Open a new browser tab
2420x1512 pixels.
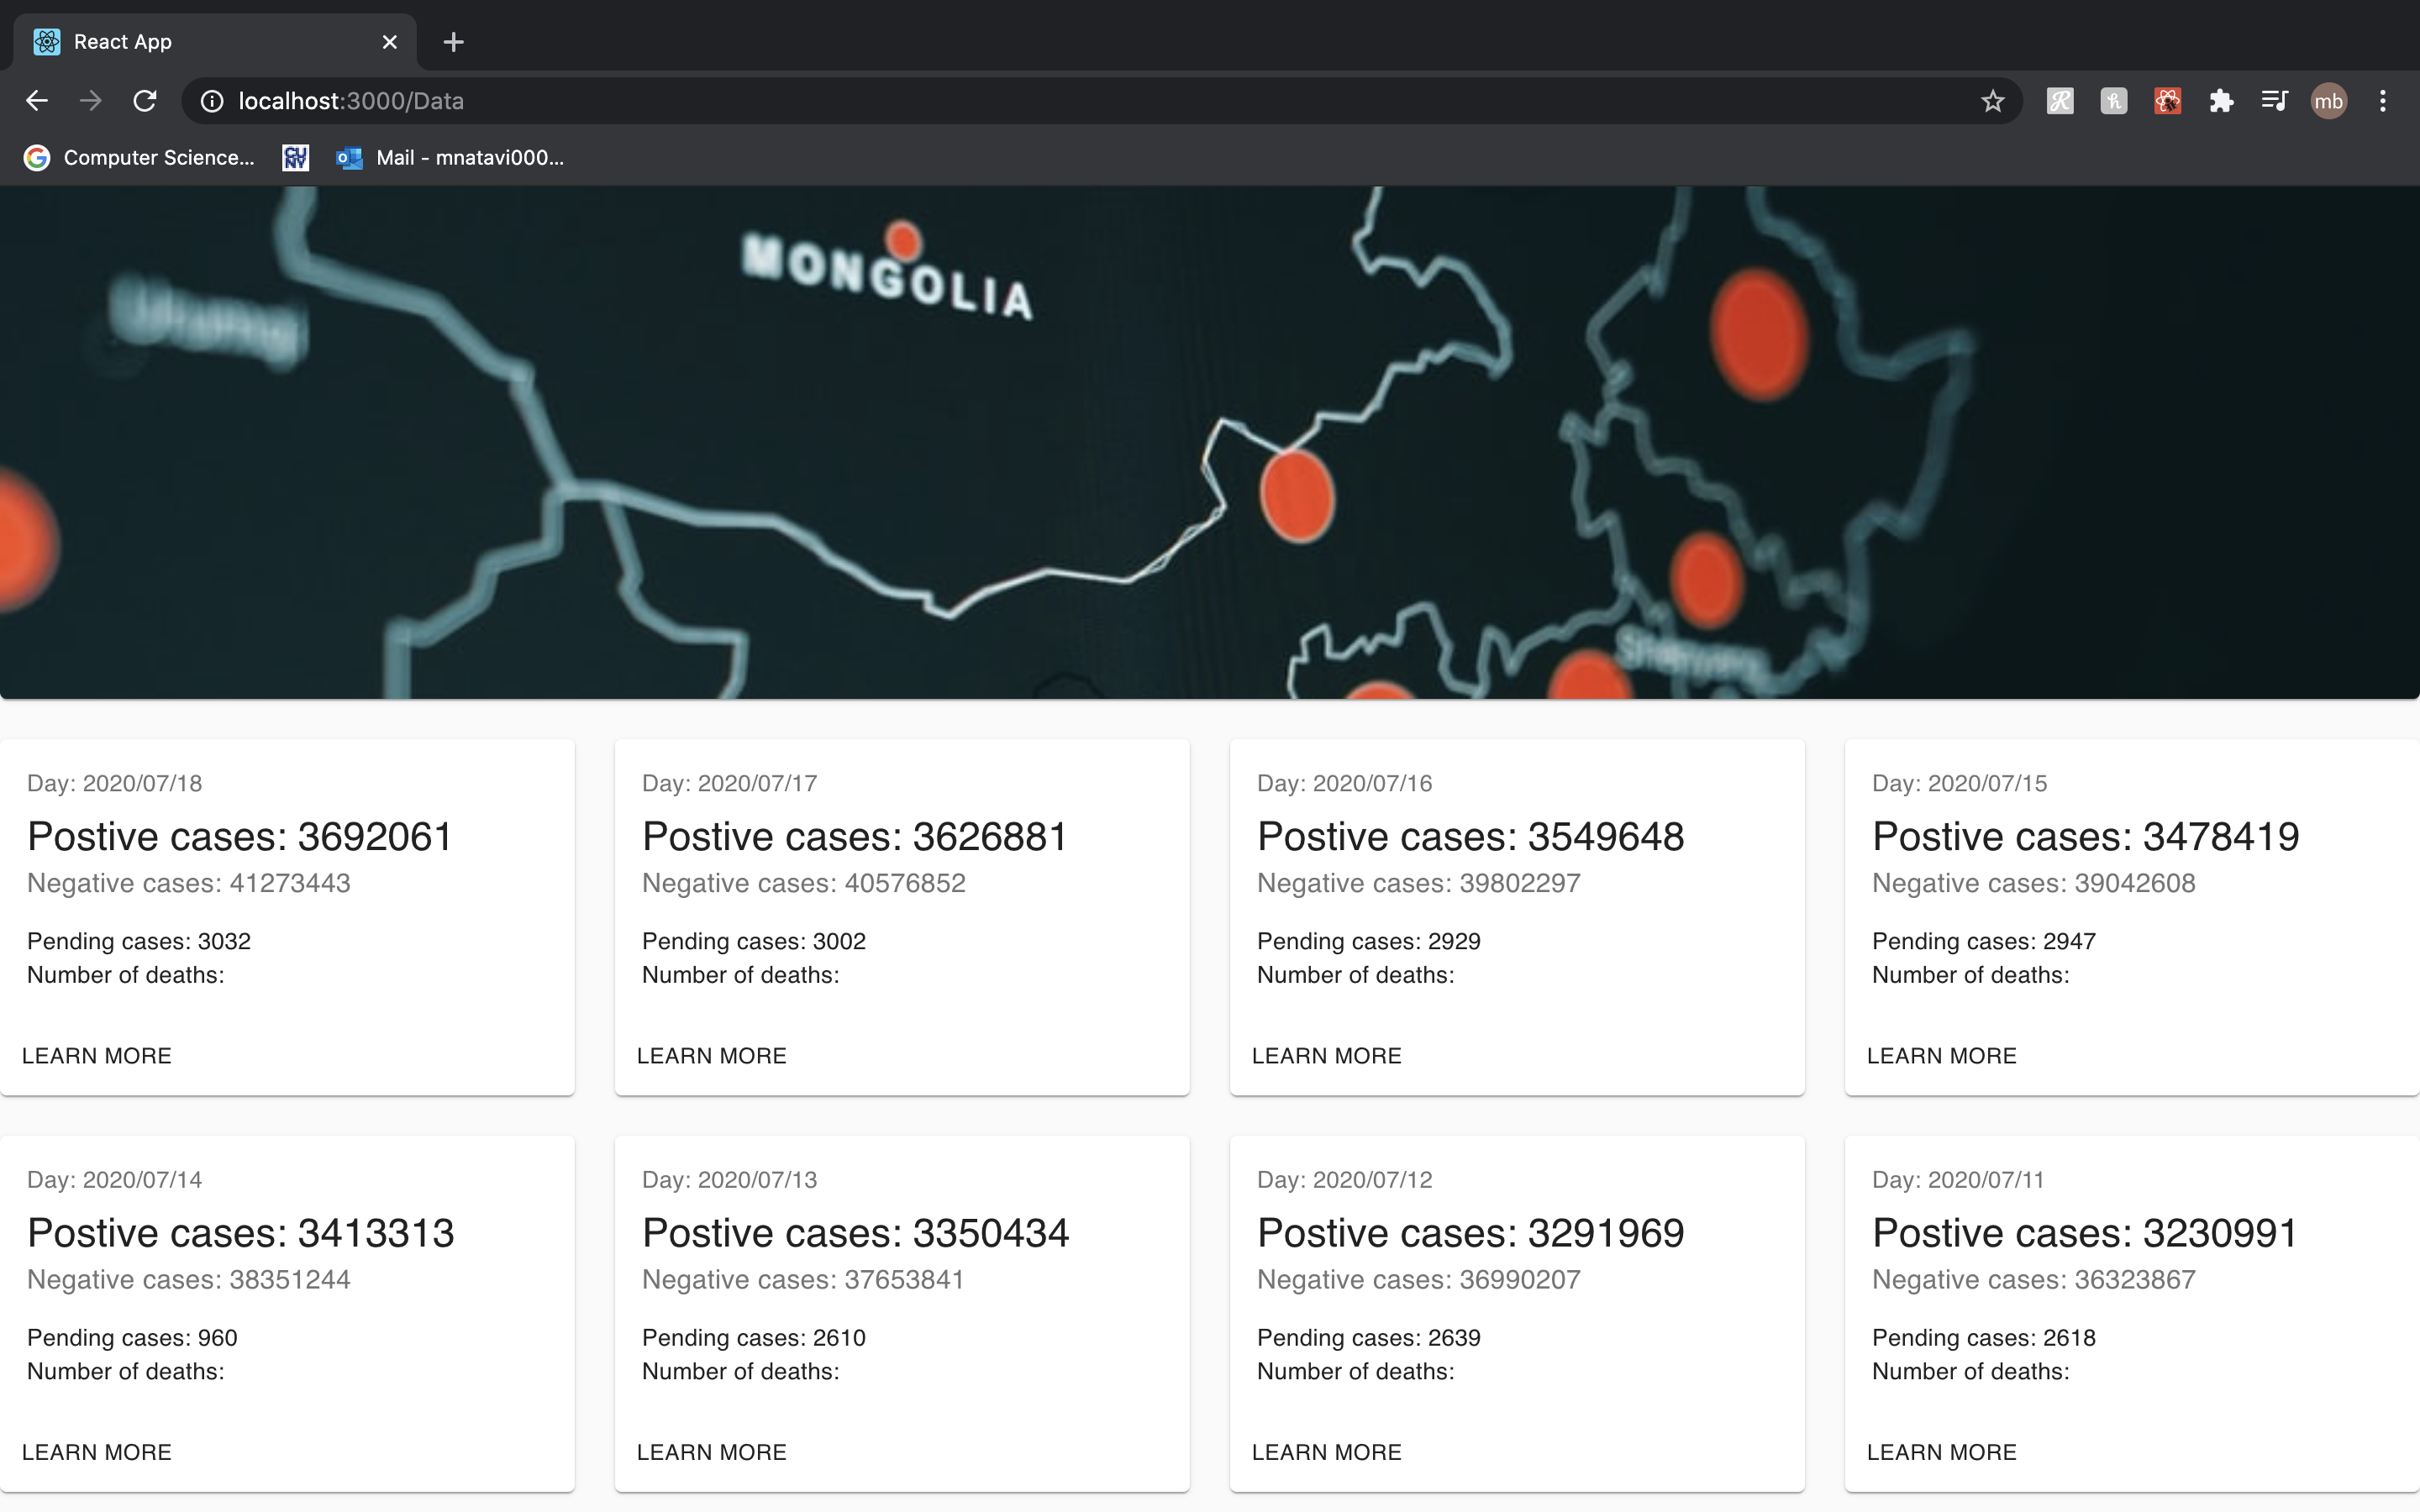(x=453, y=42)
